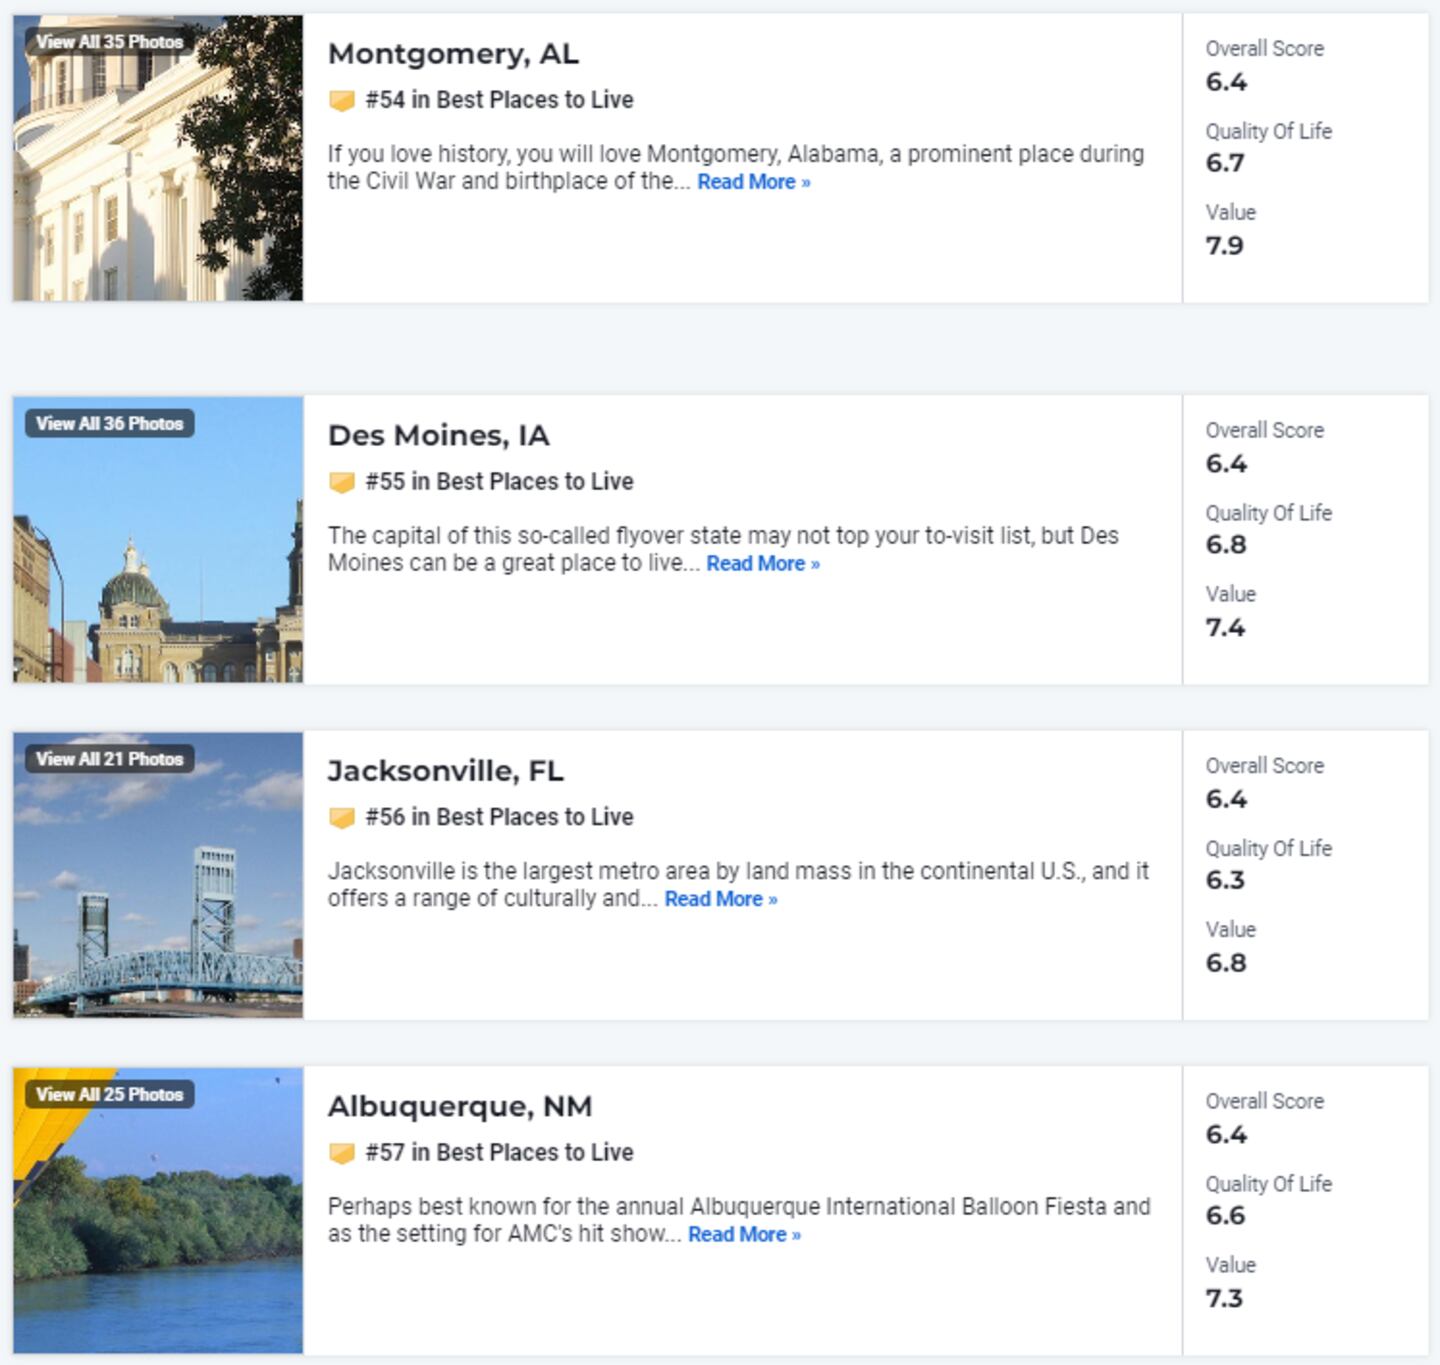Click '#55 in Best Places to Live'
The width and height of the screenshot is (1440, 1365).
pyautogui.click(x=499, y=482)
